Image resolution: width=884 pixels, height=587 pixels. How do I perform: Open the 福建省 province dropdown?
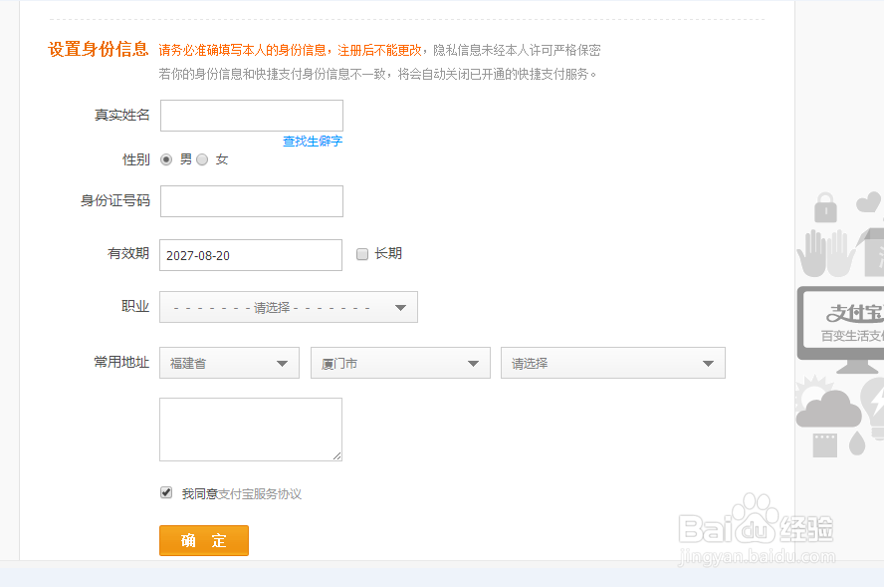point(228,362)
